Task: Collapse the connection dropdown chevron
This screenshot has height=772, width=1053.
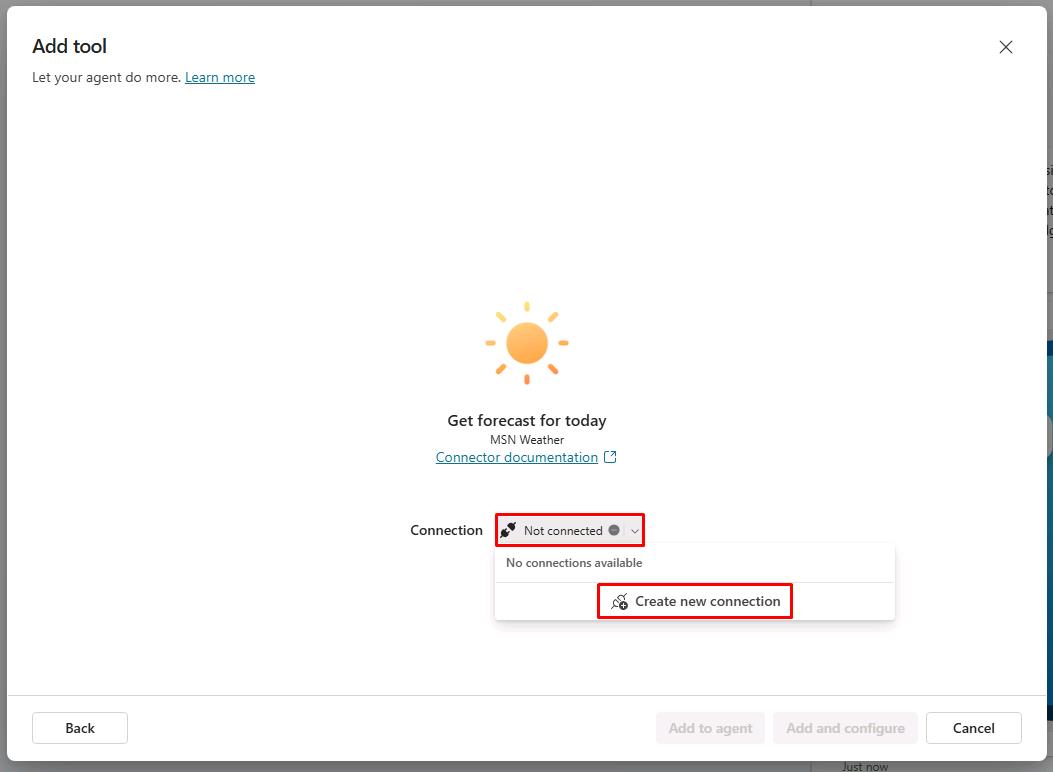Action: pyautogui.click(x=634, y=530)
